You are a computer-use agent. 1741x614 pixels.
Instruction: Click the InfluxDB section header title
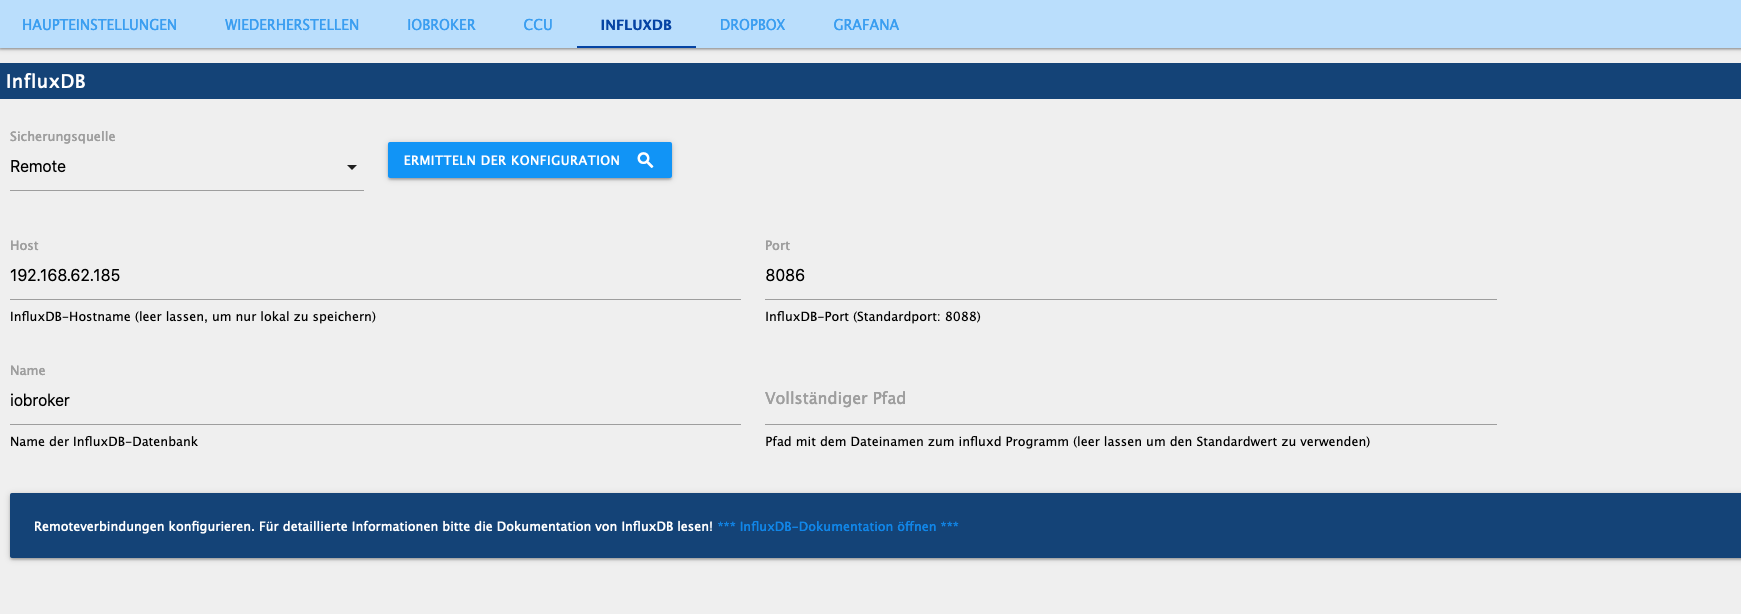46,81
